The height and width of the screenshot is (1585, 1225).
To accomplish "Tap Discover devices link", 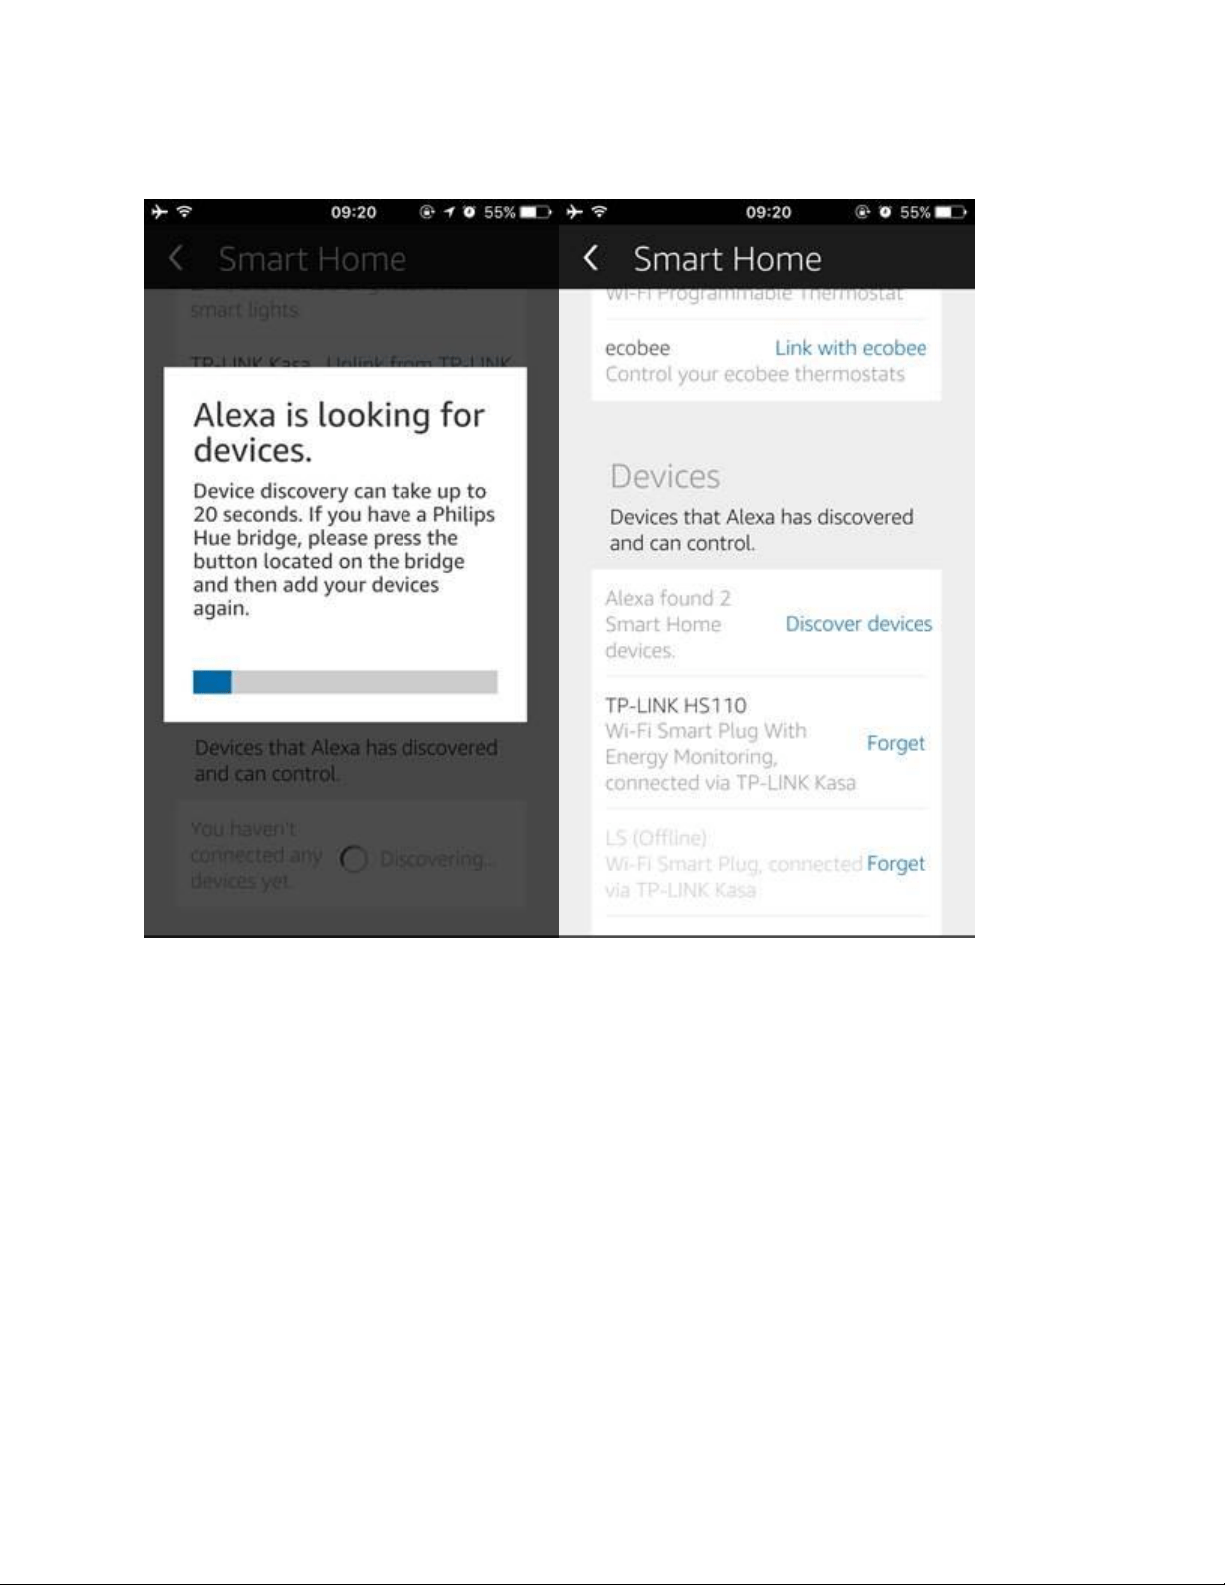I will [x=858, y=624].
